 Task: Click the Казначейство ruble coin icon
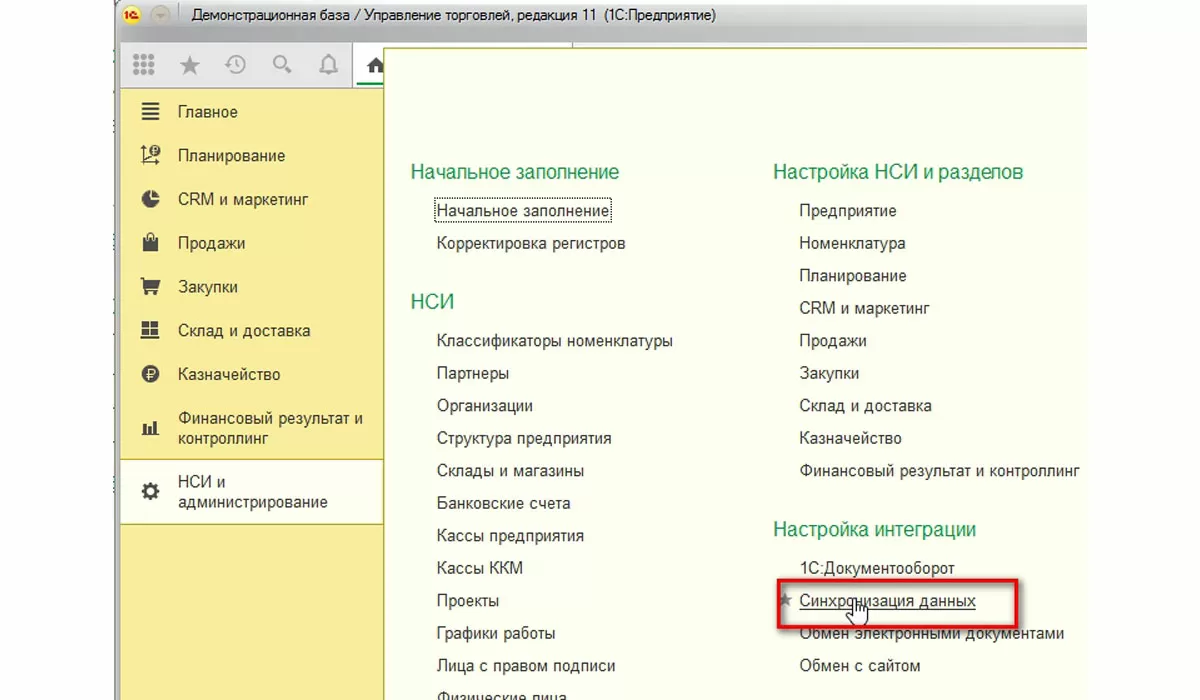[x=150, y=375]
